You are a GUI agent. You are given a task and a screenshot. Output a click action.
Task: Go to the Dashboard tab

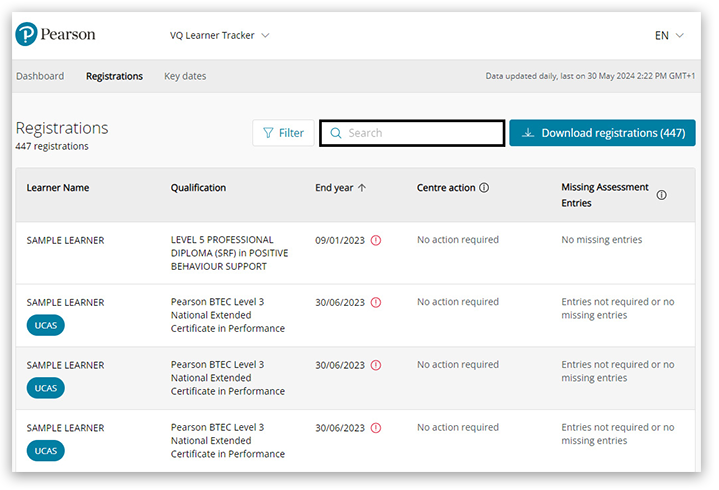click(x=40, y=76)
